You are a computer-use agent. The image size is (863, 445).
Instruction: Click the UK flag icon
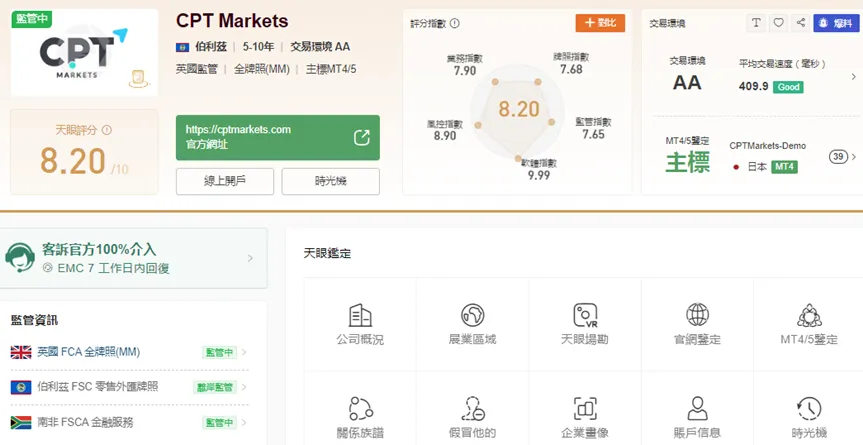pos(21,352)
